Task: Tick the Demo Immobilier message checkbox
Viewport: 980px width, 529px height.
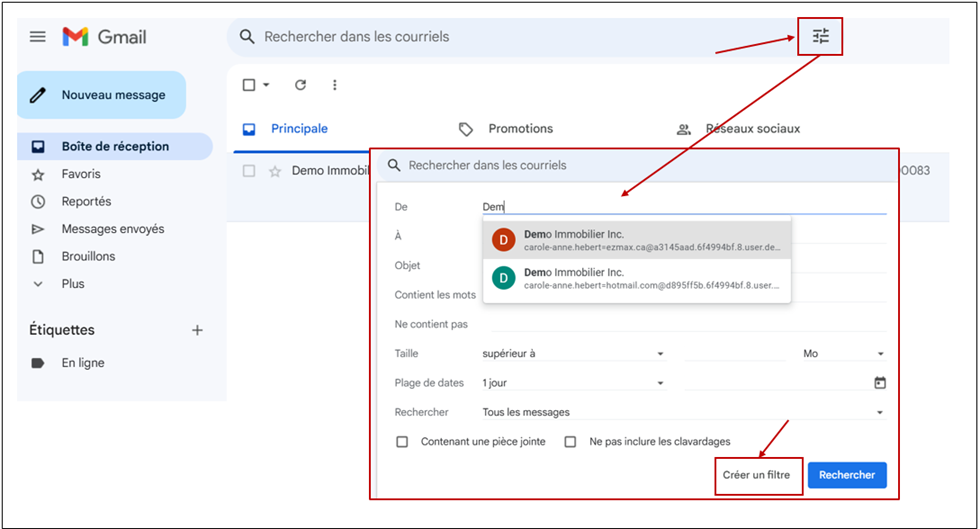Action: point(249,171)
